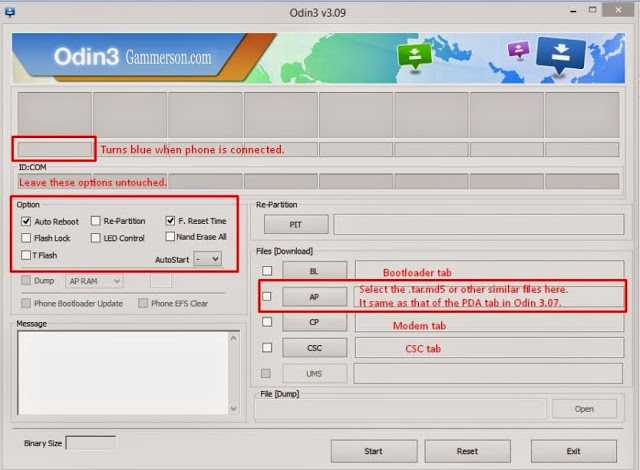This screenshot has width=640, height=470.
Task: Click the Odin3 logo in banner
Action: tap(68, 58)
